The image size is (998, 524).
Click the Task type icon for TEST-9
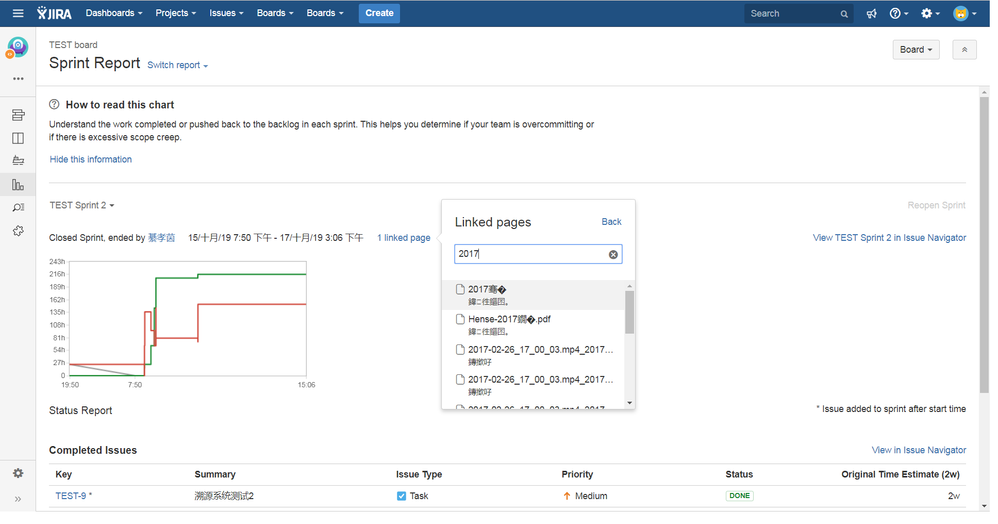tap(401, 496)
